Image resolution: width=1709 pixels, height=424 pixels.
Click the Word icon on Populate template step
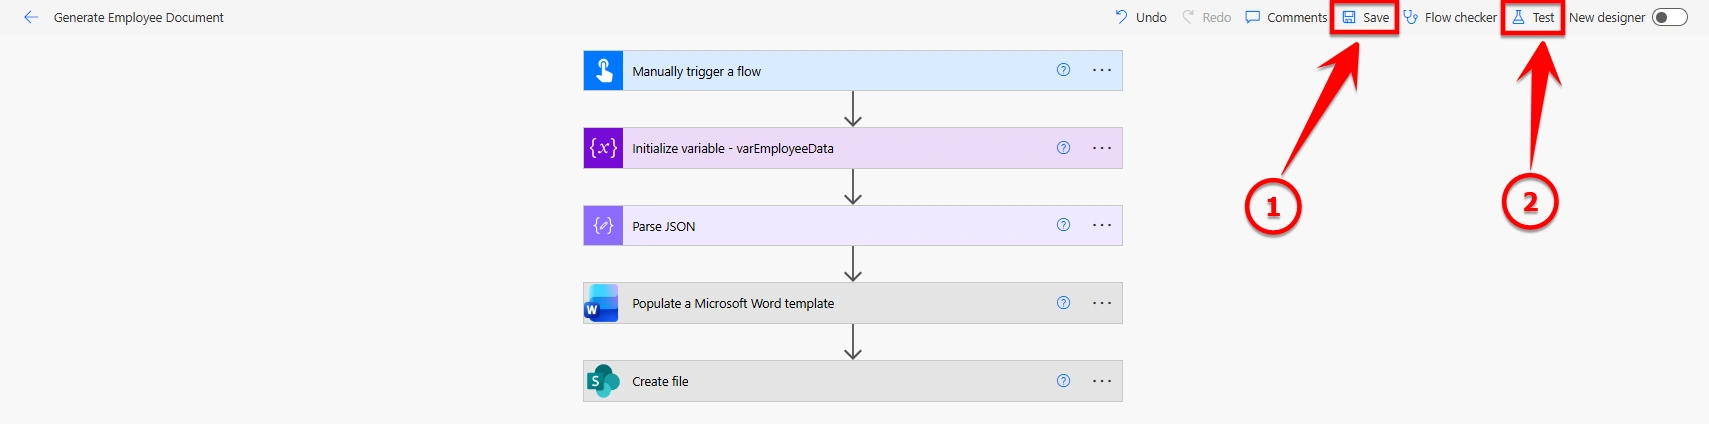(603, 303)
